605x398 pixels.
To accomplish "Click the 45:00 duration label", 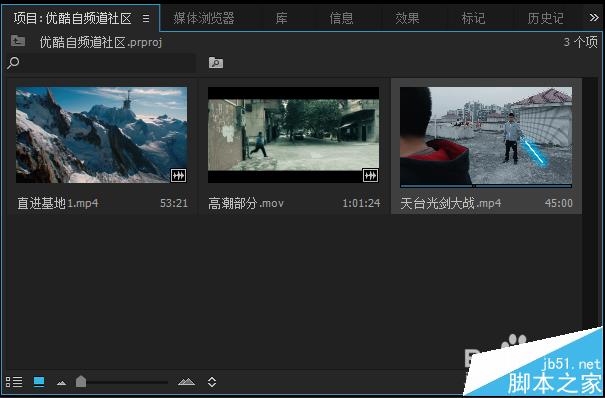I will 559,203.
